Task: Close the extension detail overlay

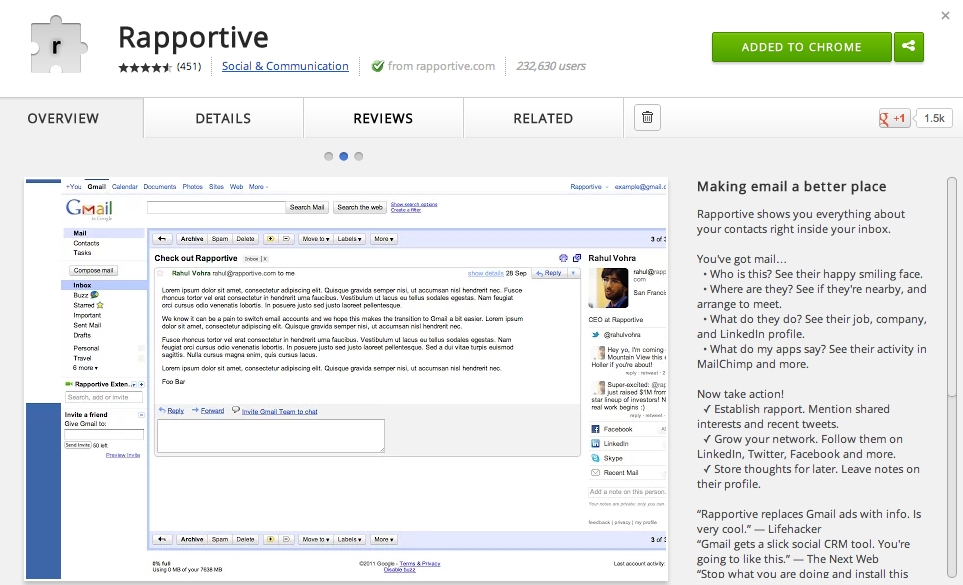Action: click(x=945, y=15)
